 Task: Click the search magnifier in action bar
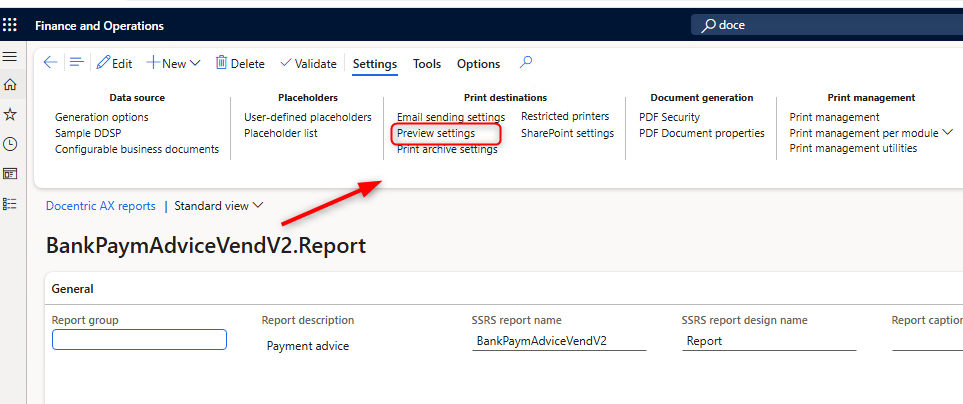pyautogui.click(x=526, y=62)
